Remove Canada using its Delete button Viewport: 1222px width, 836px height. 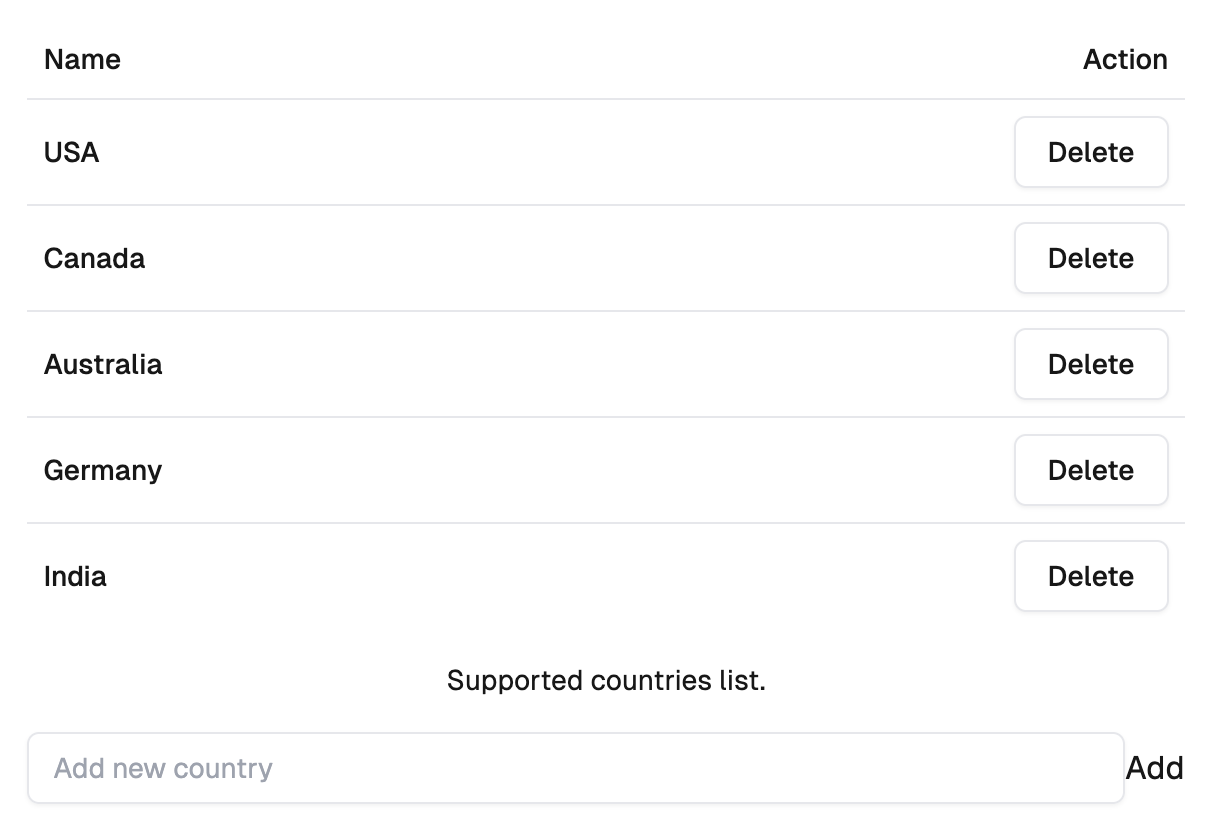click(1090, 258)
